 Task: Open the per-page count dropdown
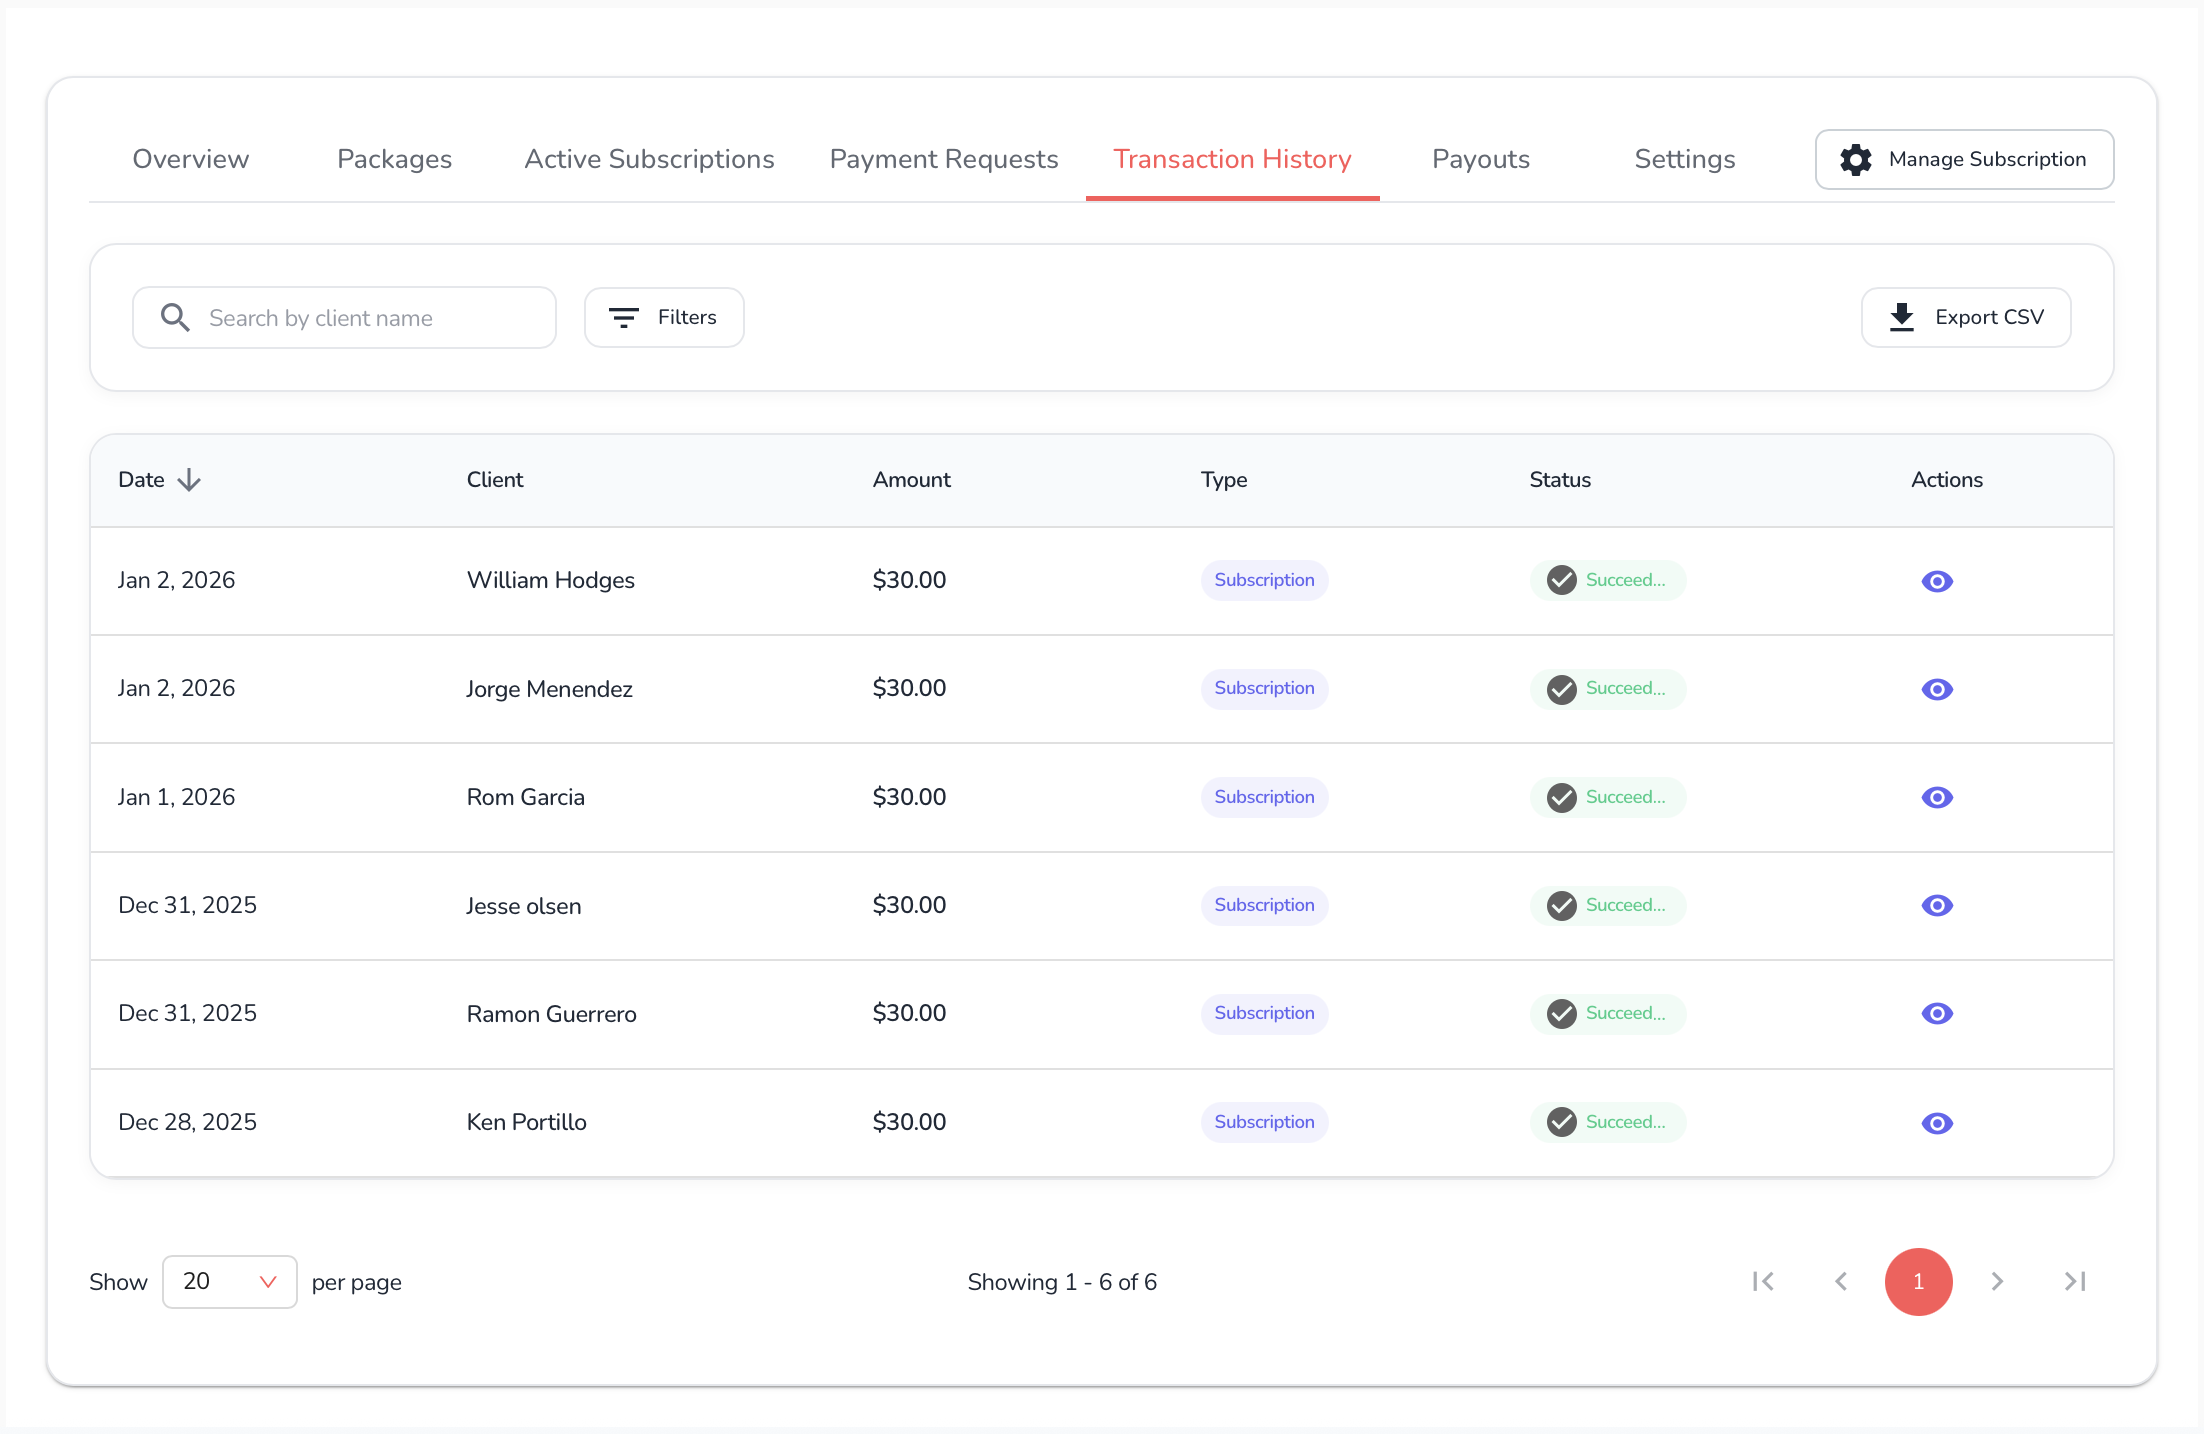pos(229,1281)
